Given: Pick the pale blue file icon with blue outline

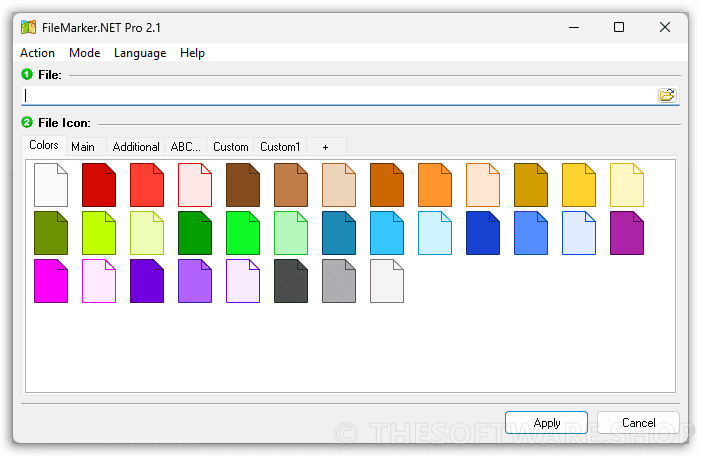Looking at the screenshot, I should (579, 233).
